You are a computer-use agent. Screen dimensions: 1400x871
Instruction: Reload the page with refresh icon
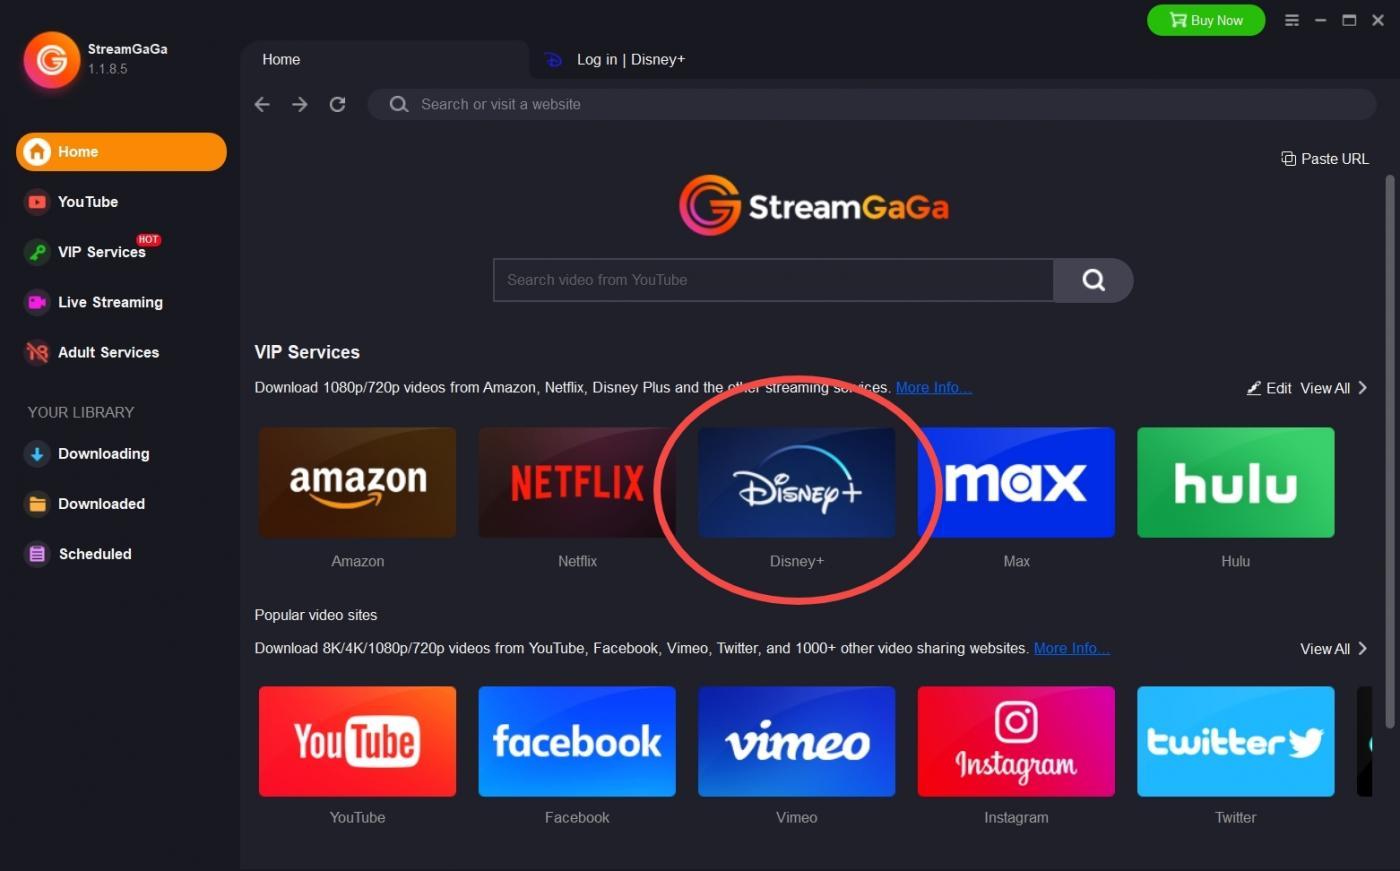click(x=338, y=104)
